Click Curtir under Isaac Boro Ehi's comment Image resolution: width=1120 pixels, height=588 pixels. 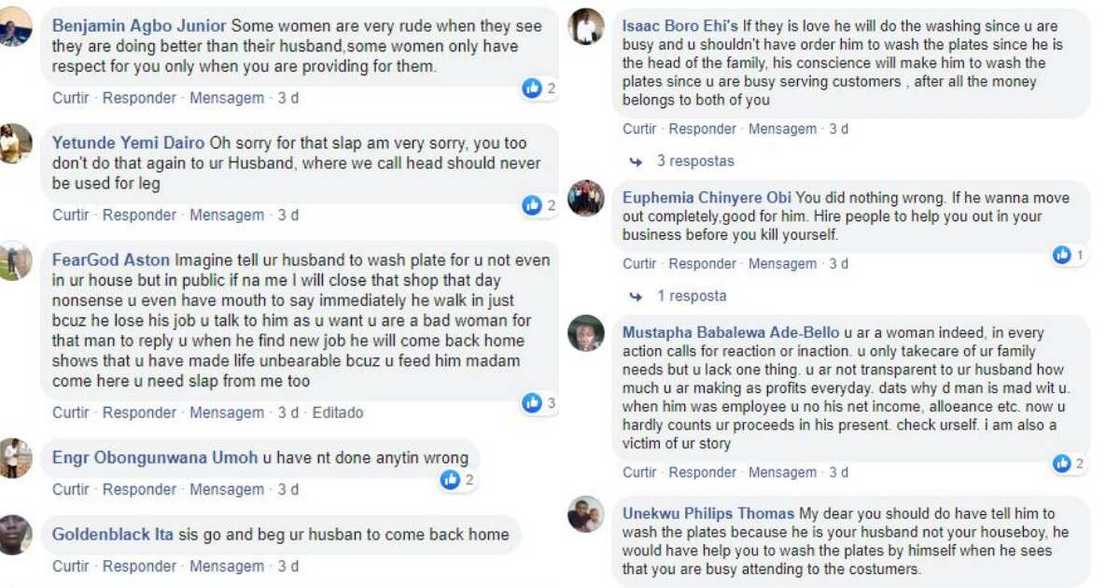641,129
